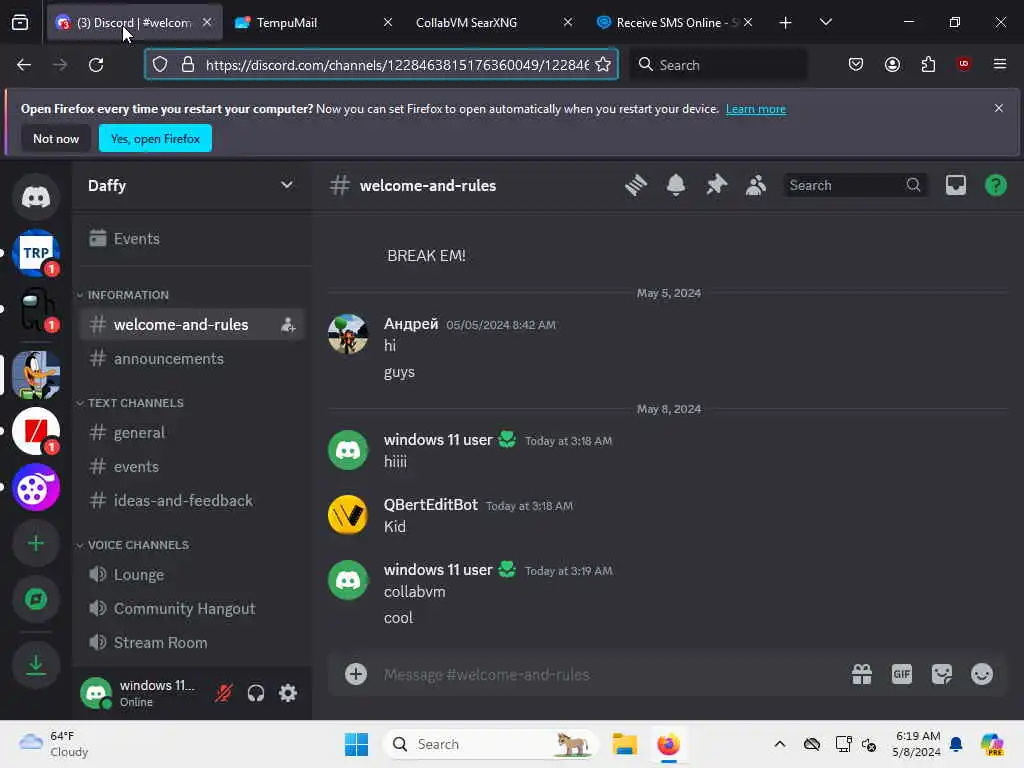Dismiss the Firefox startup notification bar
The height and width of the screenshot is (768, 1024).
[999, 108]
